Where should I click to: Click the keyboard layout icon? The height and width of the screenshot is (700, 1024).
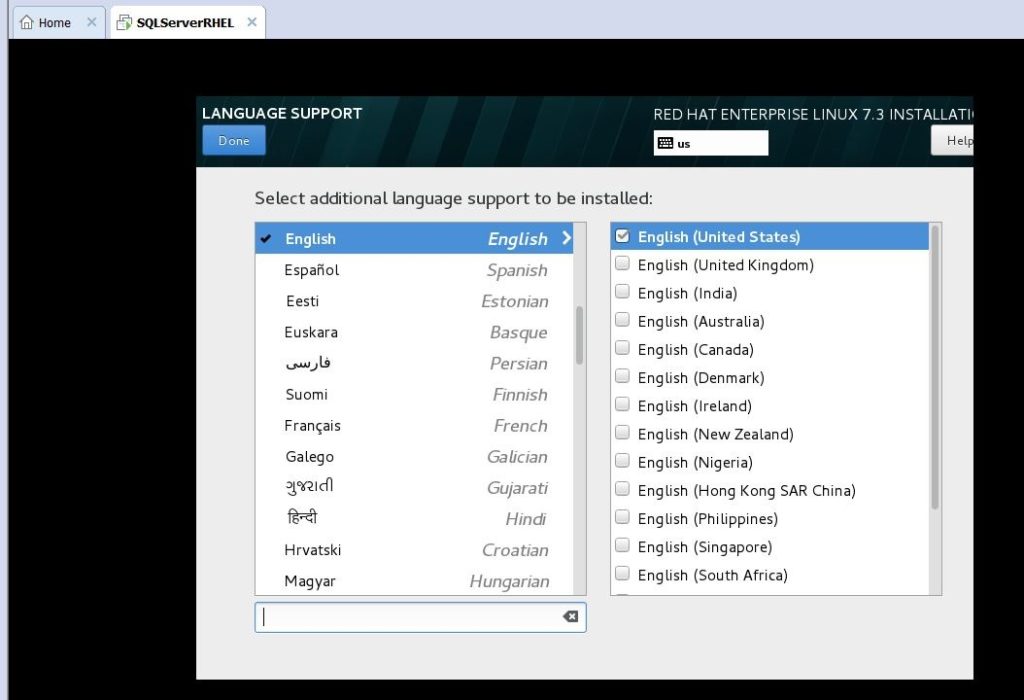(x=665, y=143)
